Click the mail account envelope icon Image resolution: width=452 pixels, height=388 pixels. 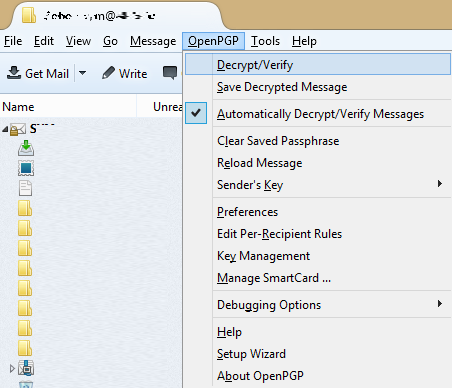(18, 129)
